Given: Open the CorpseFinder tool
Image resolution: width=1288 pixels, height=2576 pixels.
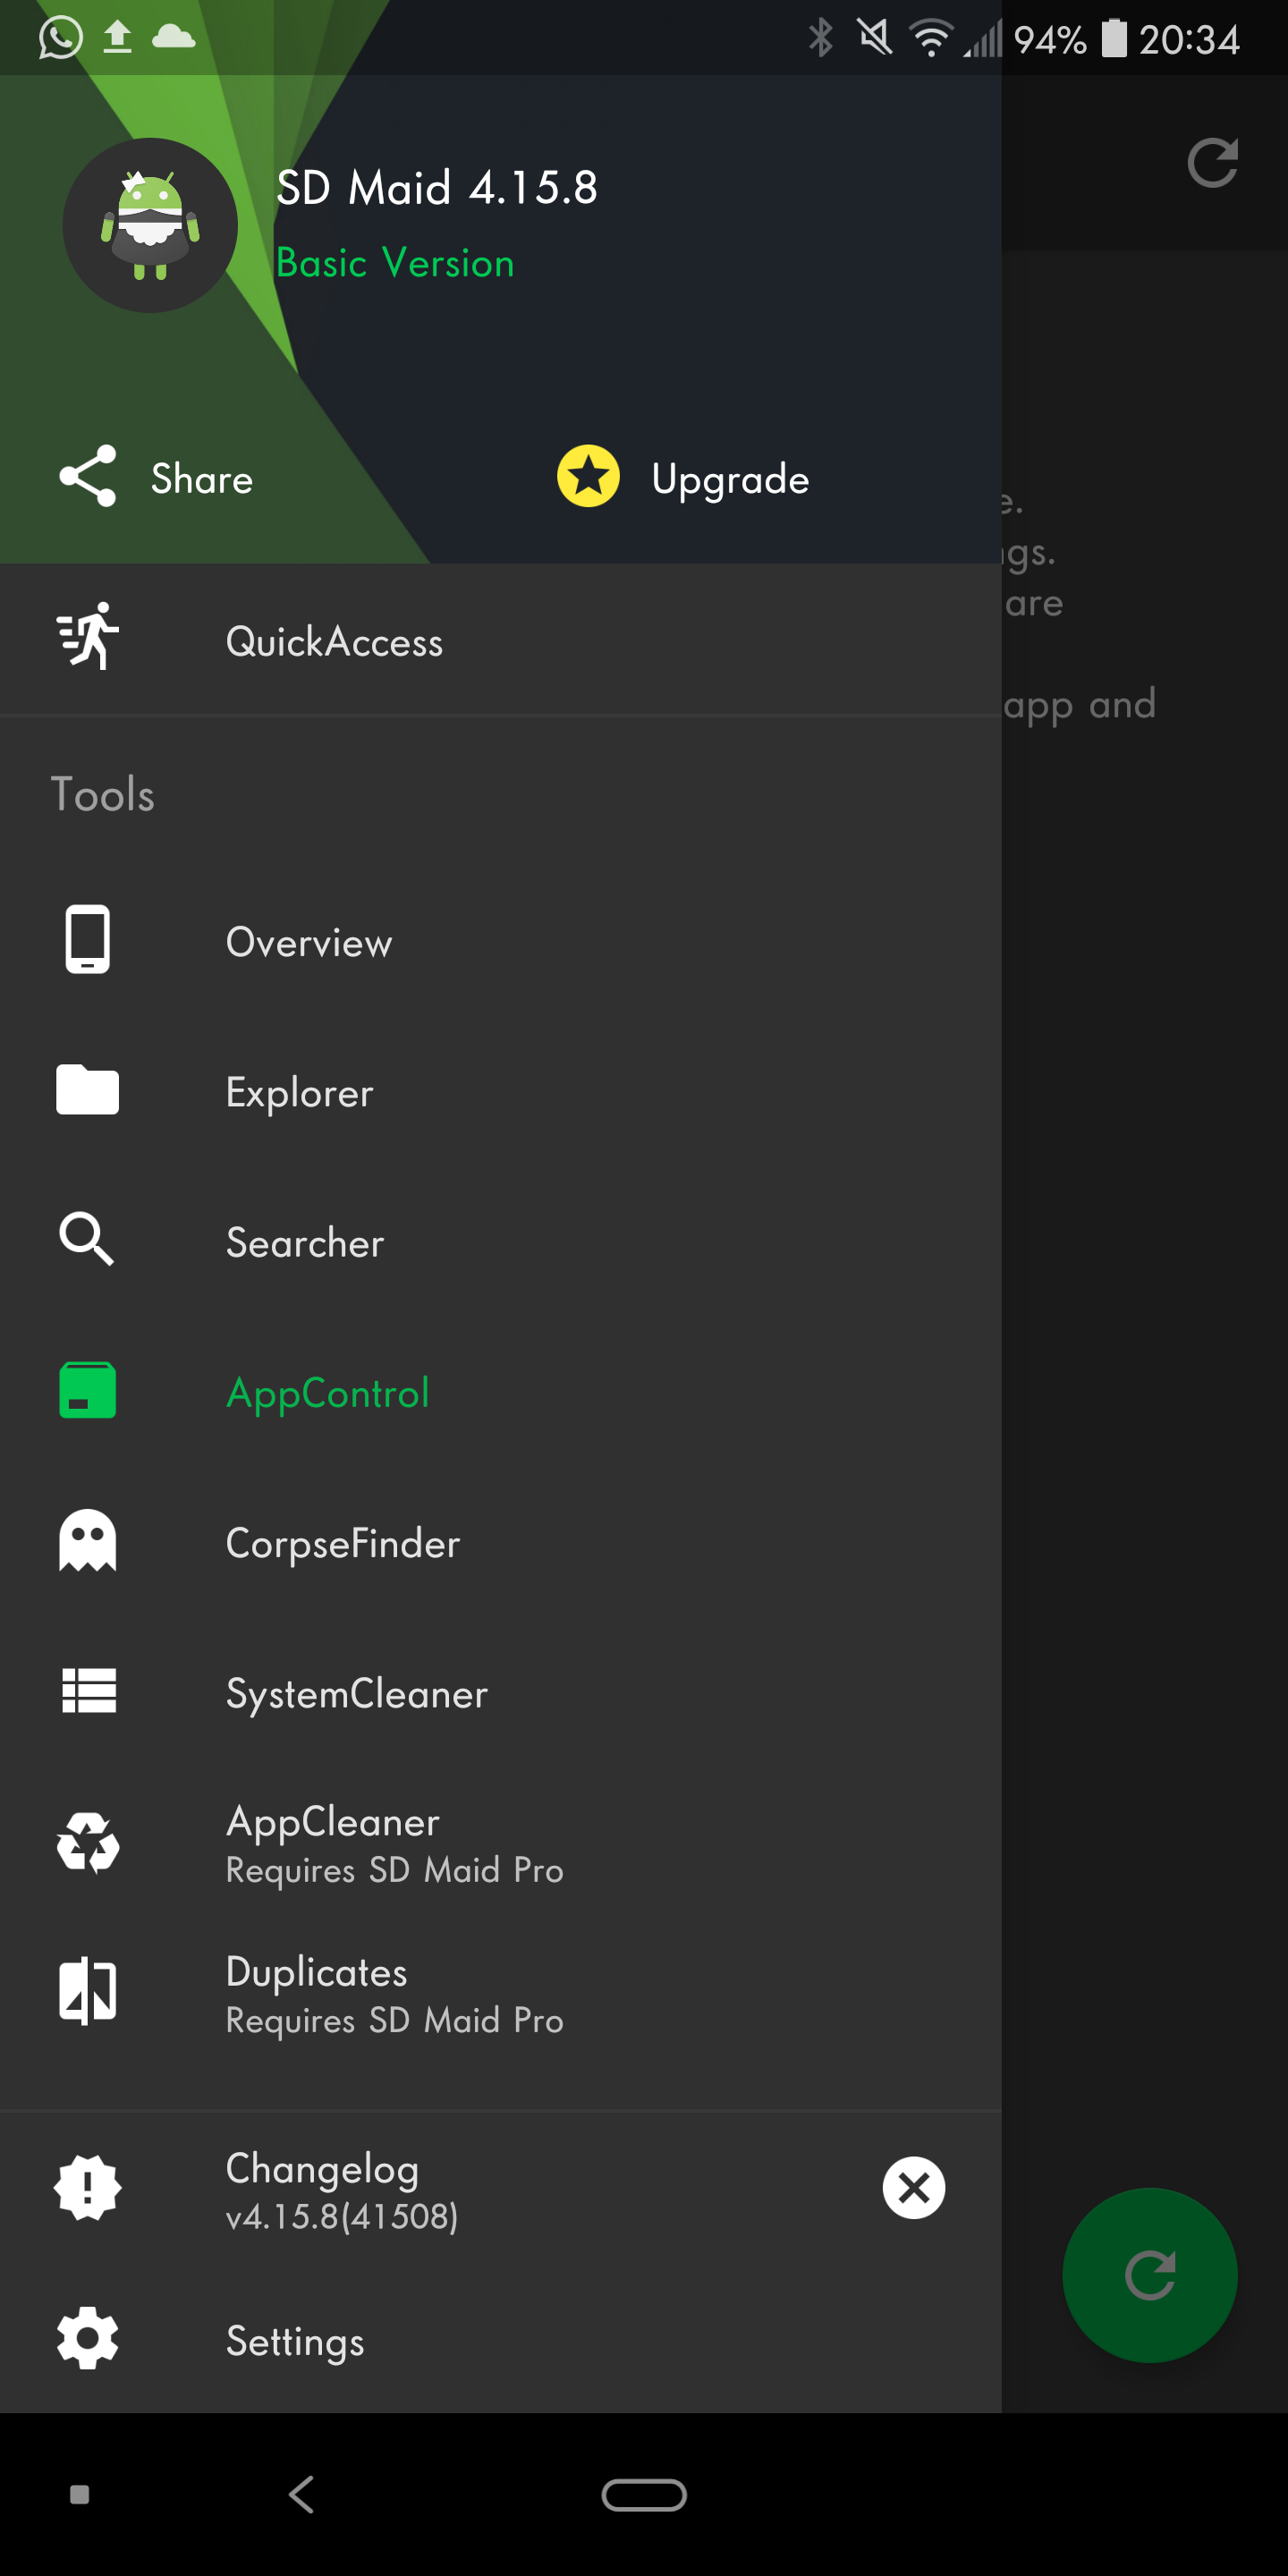Looking at the screenshot, I should click(500, 1543).
